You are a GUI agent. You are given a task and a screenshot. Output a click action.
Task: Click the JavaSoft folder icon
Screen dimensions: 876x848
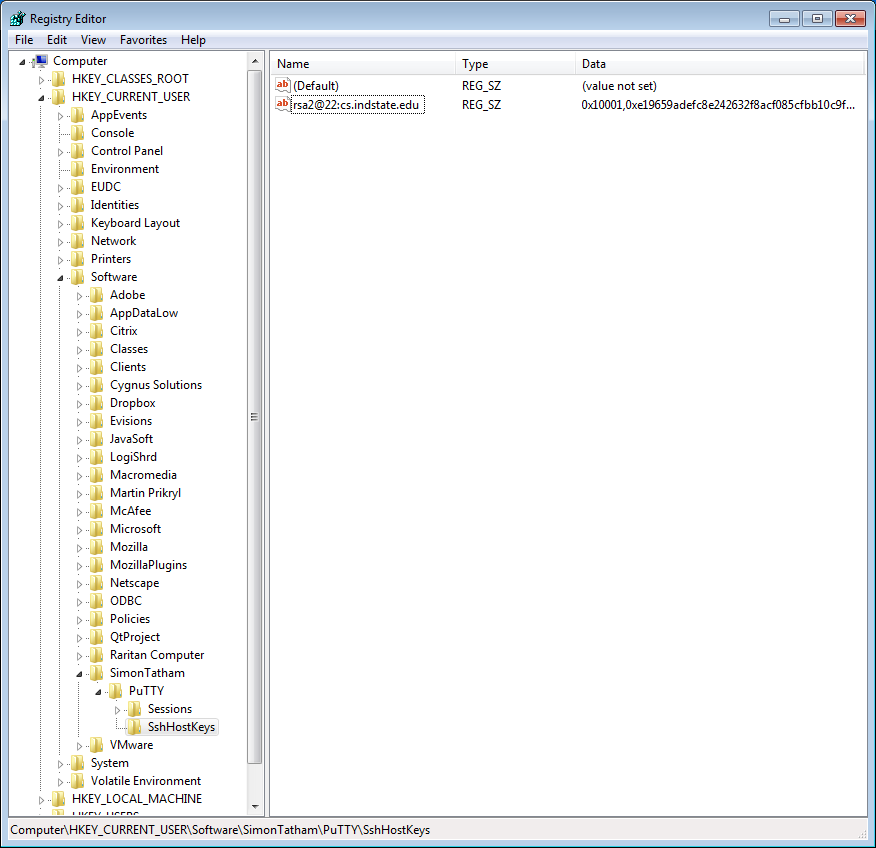click(x=97, y=439)
